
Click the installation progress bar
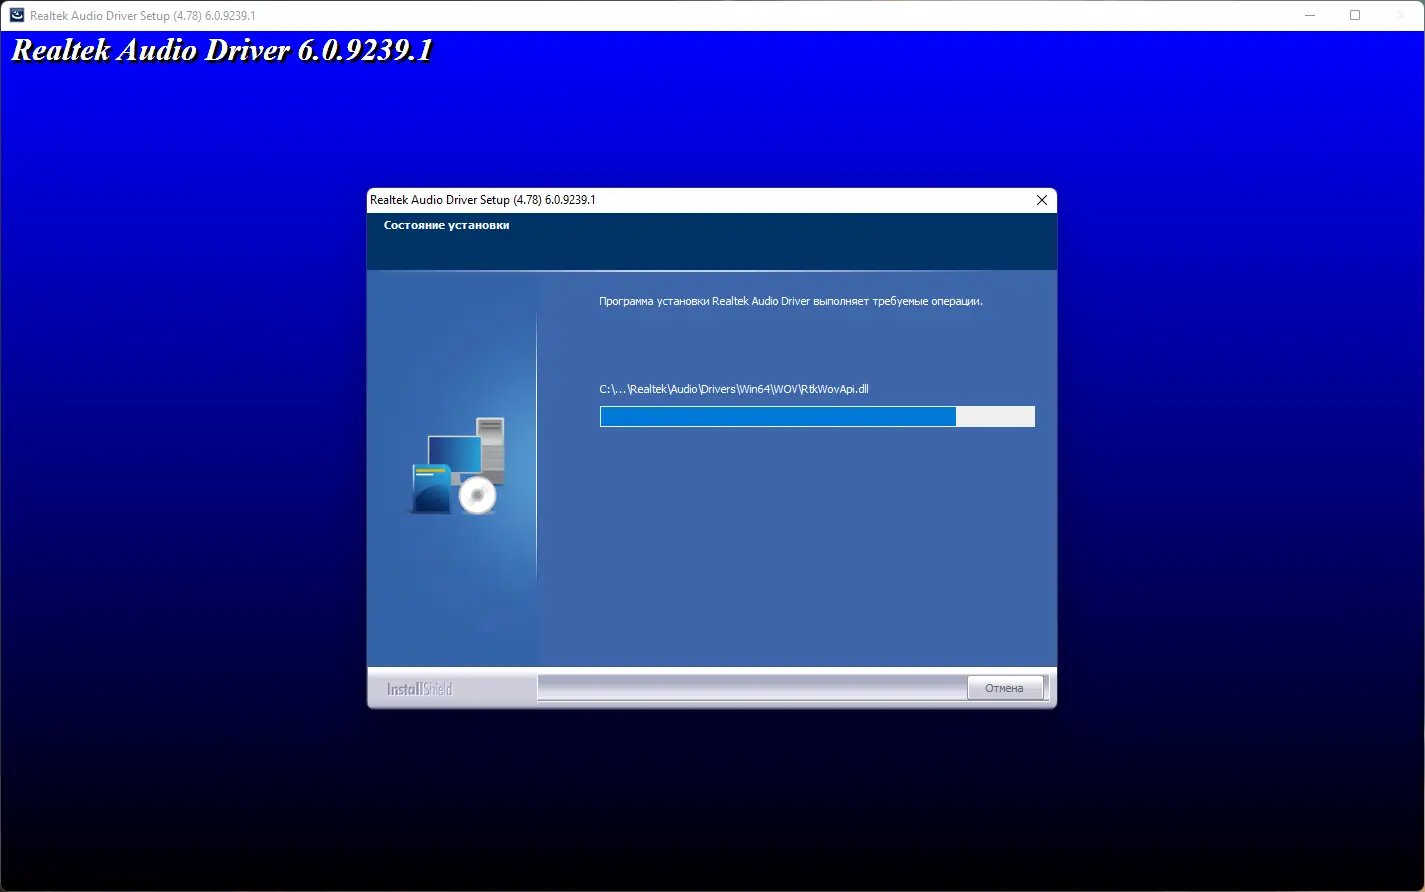click(x=817, y=416)
